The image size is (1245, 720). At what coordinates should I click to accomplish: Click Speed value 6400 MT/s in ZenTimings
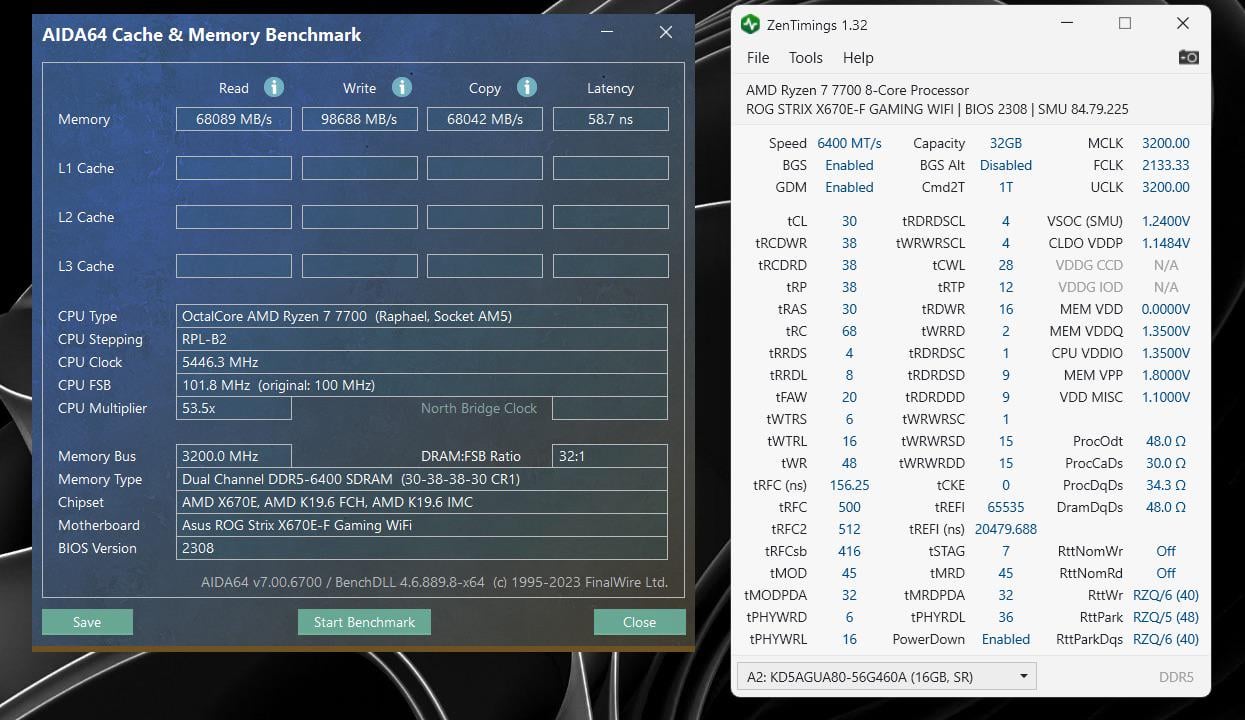[849, 143]
